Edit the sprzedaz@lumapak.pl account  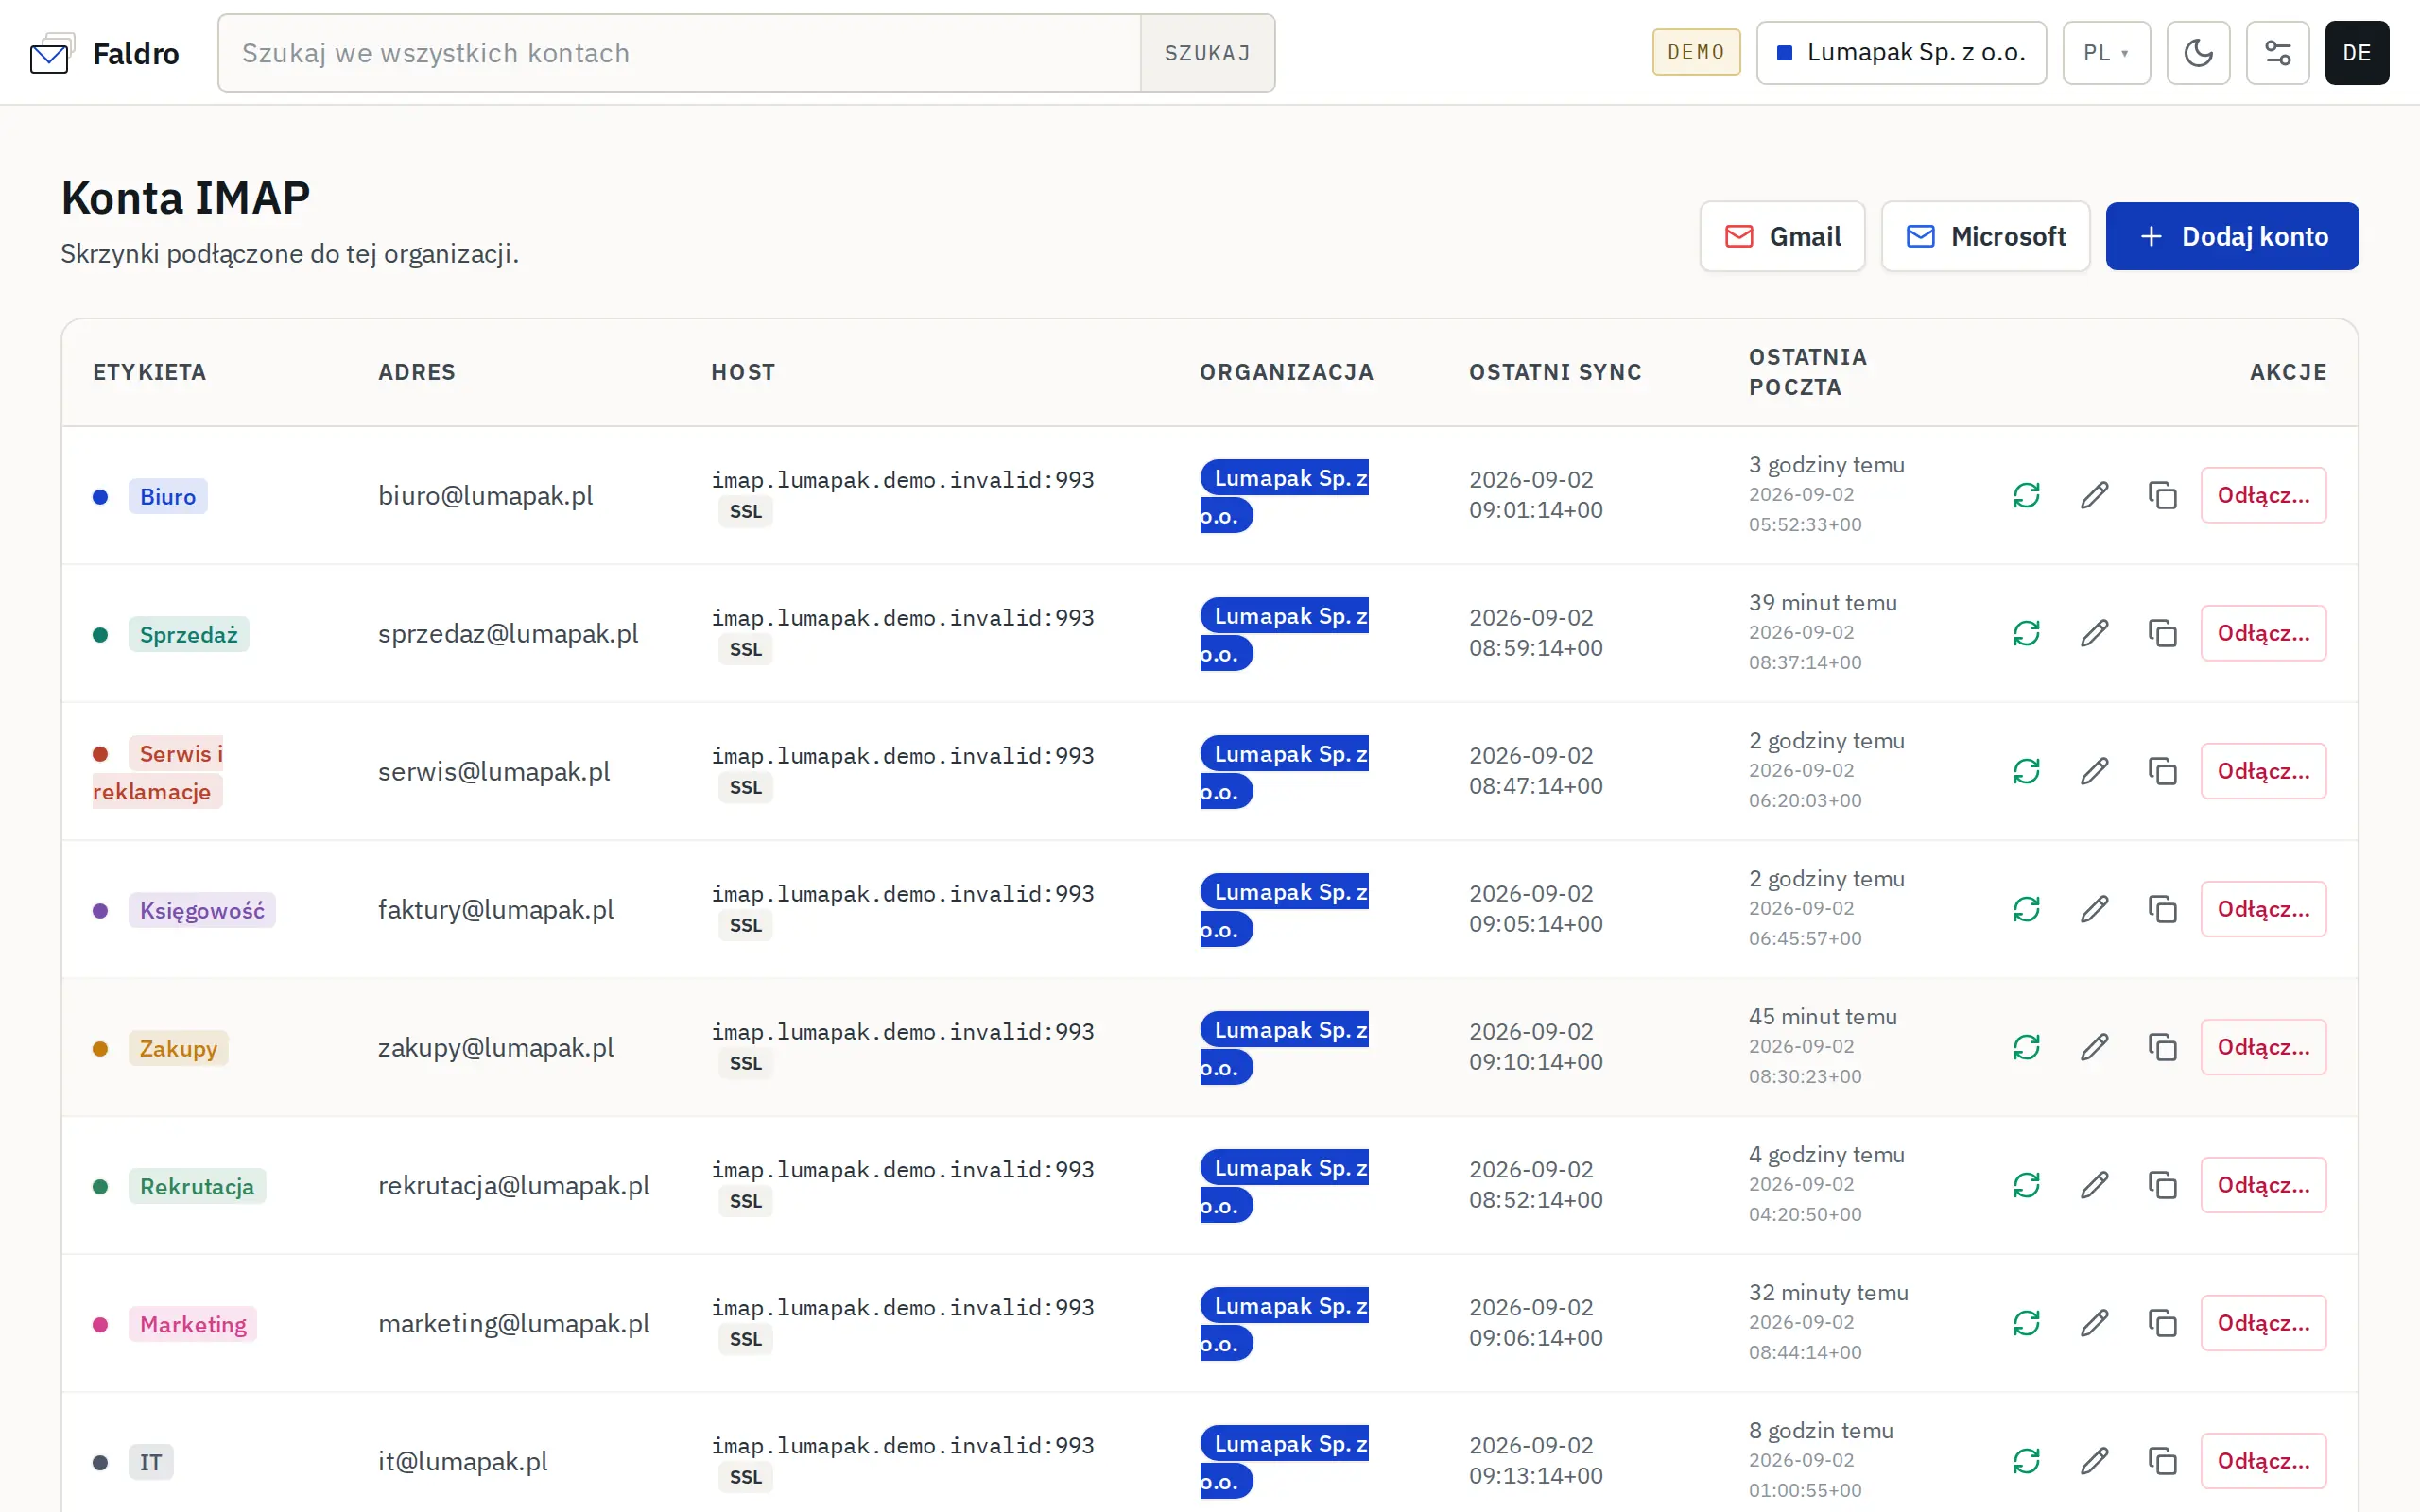2094,633
